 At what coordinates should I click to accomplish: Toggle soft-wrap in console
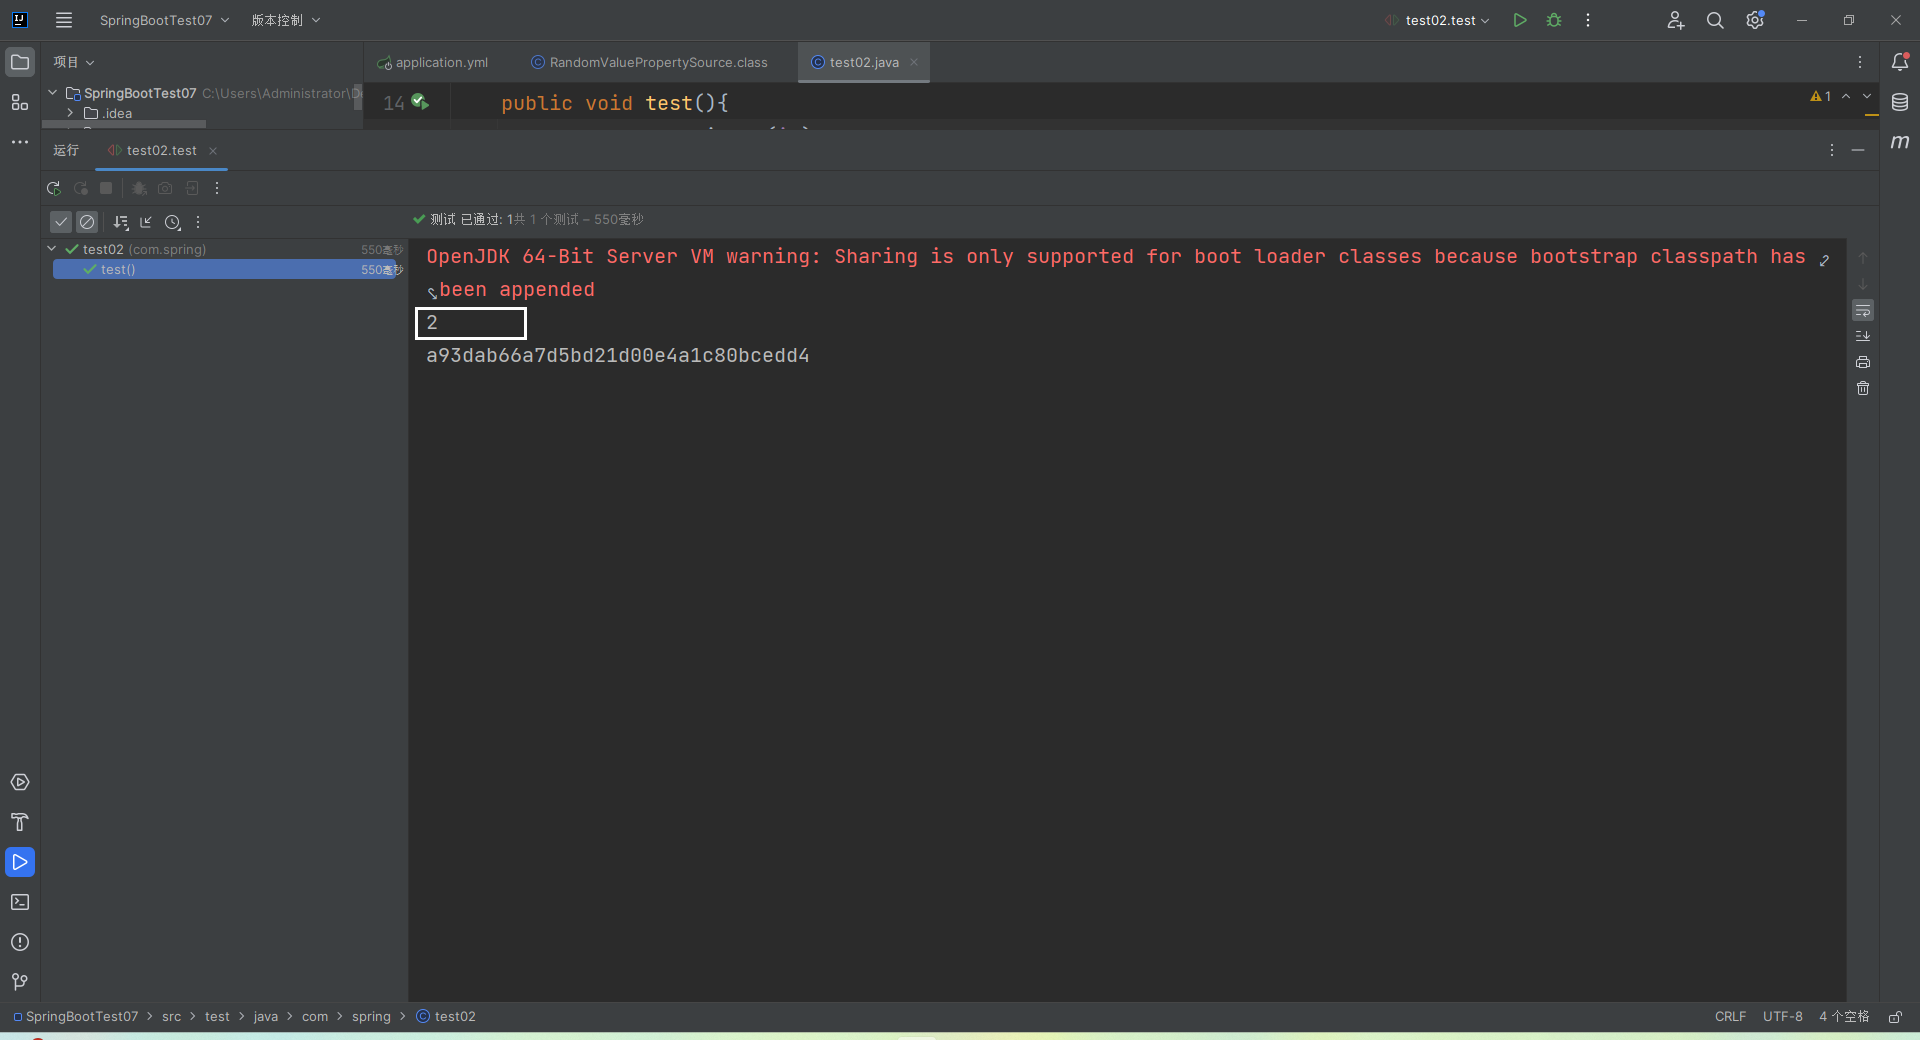[1863, 310]
